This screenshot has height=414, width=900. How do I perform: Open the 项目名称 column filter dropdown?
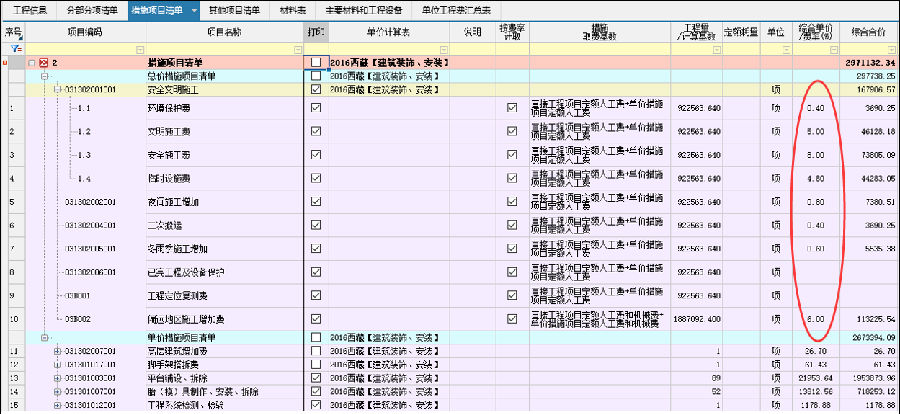tap(297, 48)
